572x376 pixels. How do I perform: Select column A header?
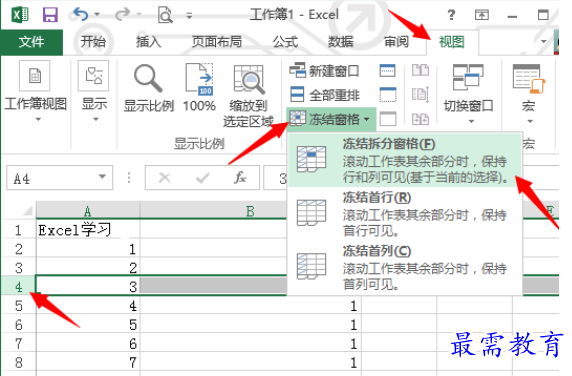[88, 211]
